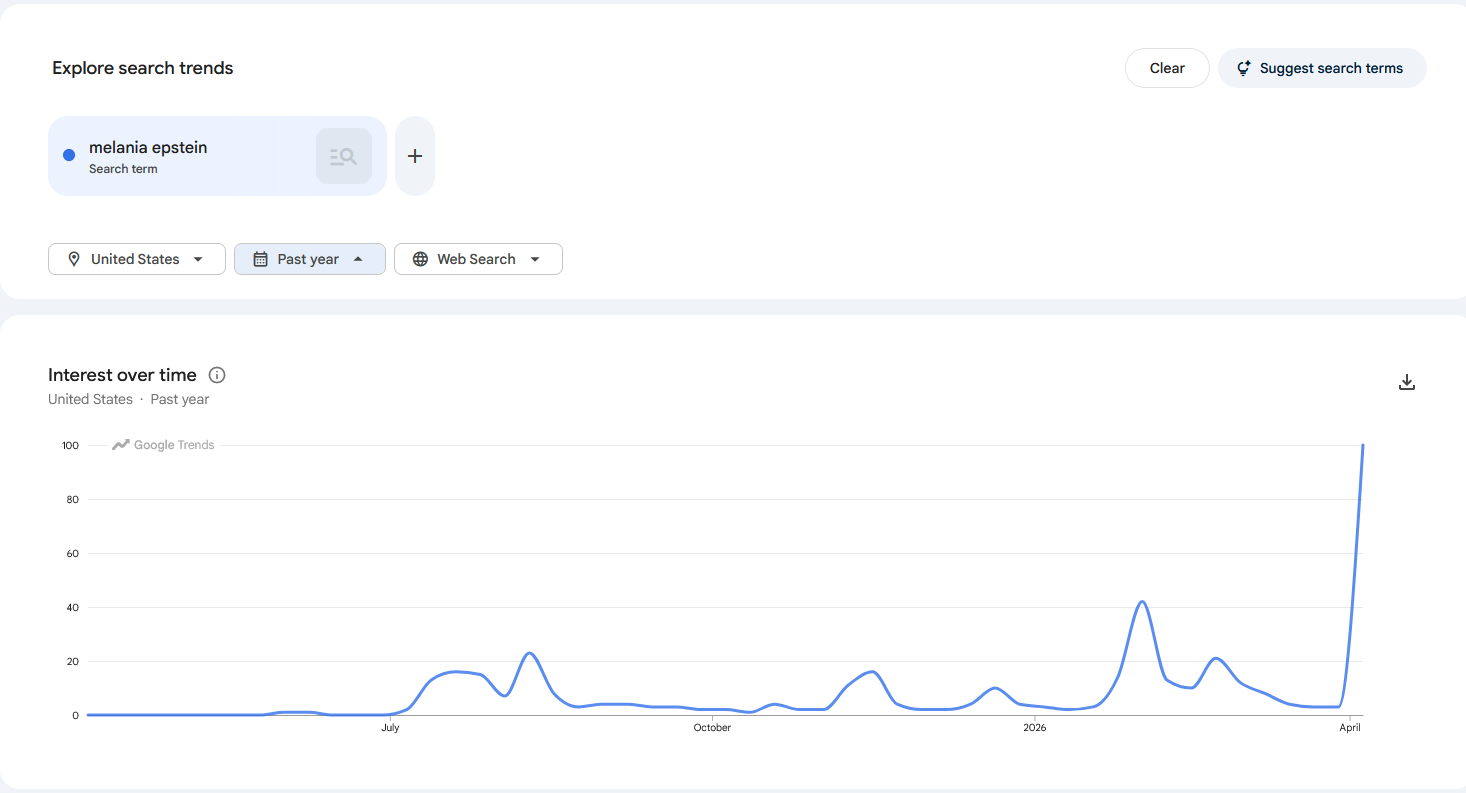Click the October axis label
The image size is (1466, 793).
(x=712, y=727)
